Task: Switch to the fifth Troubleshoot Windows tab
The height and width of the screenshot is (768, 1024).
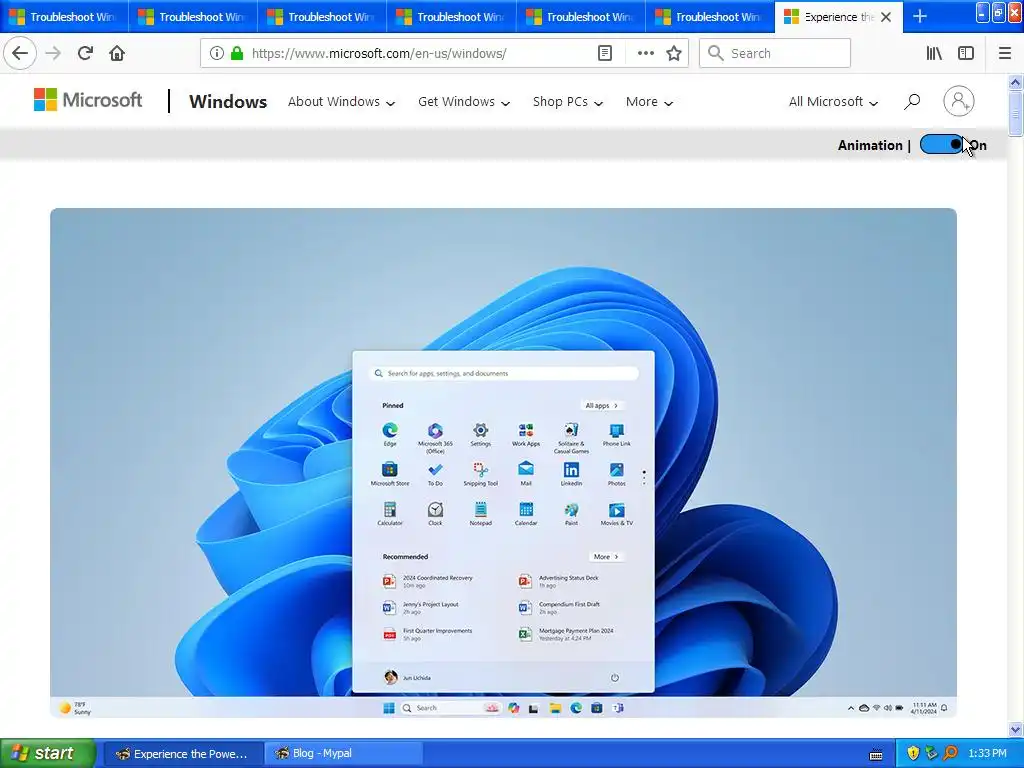Action: [581, 16]
